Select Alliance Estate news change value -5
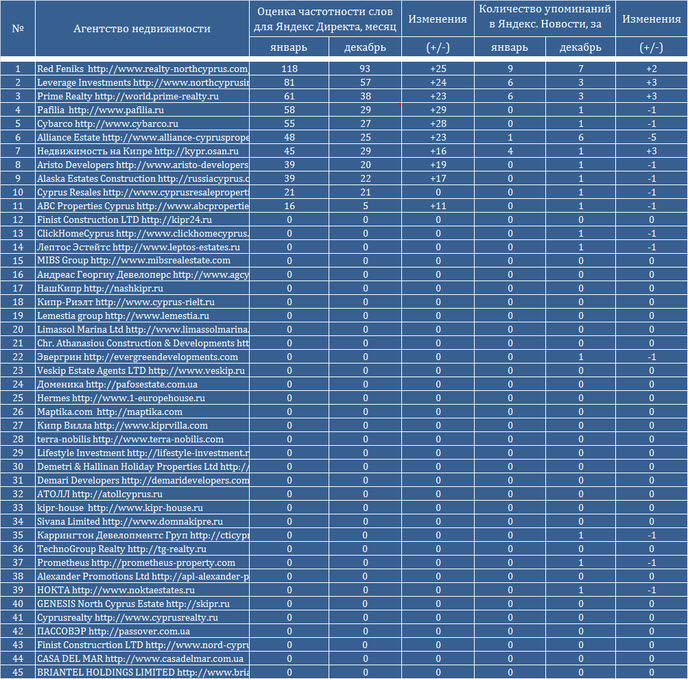The height and width of the screenshot is (679, 688). click(651, 137)
